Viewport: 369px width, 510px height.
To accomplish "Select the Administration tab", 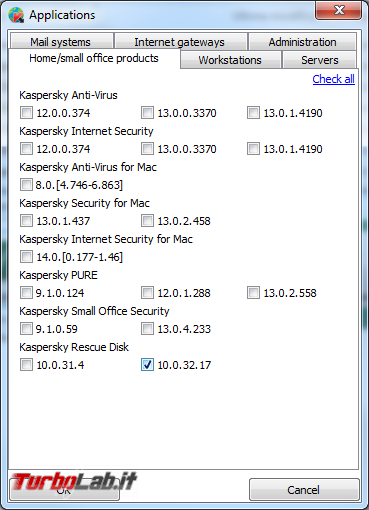I will click(302, 41).
